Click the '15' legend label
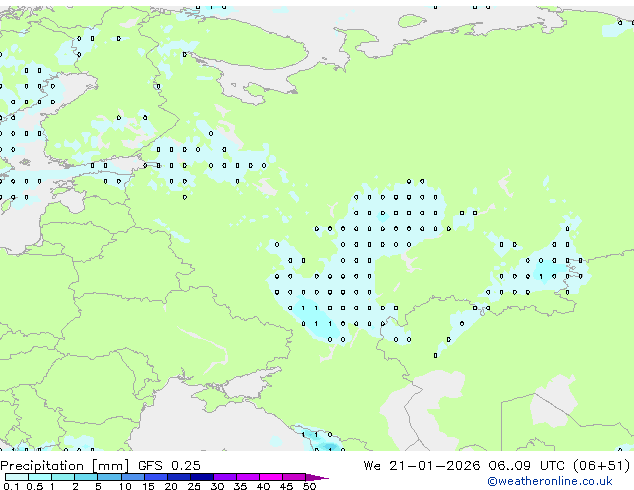The height and width of the screenshot is (490, 634). point(148,486)
